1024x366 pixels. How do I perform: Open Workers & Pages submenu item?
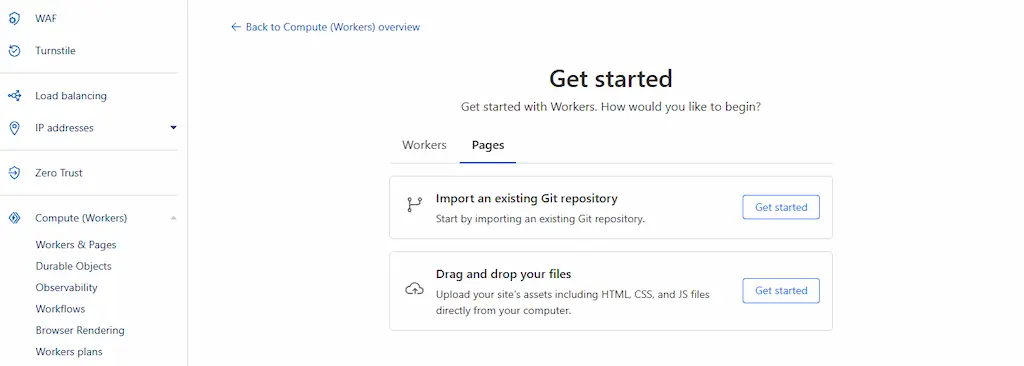pyautogui.click(x=76, y=244)
